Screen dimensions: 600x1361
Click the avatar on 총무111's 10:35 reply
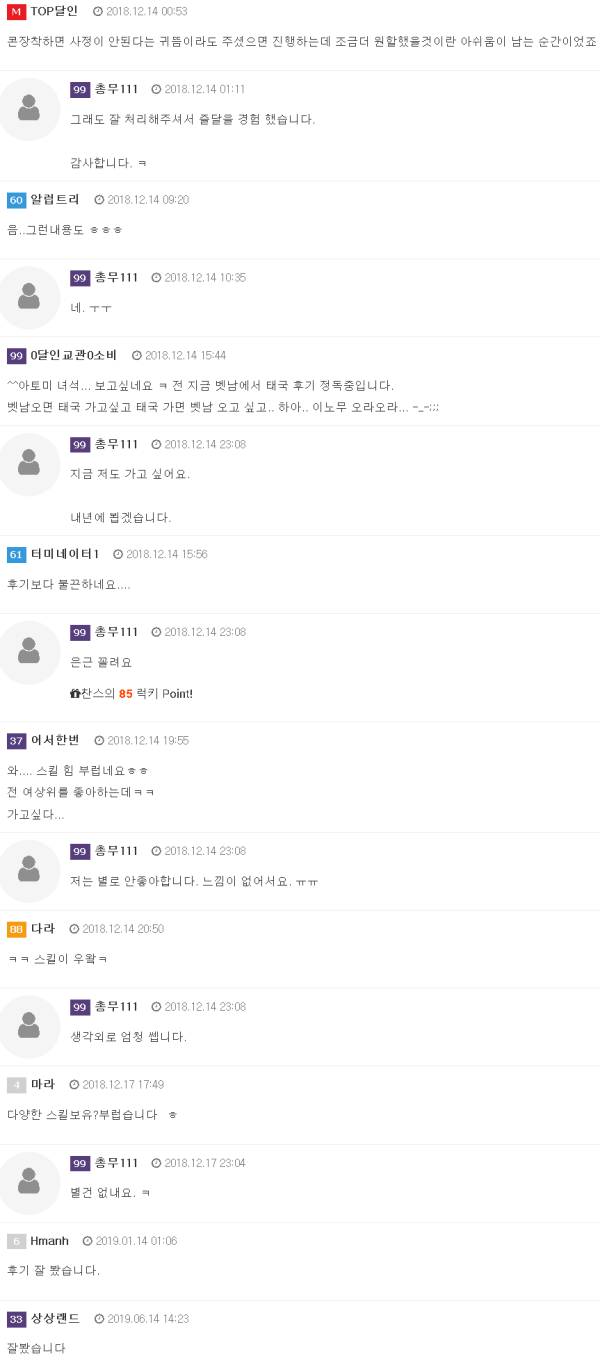pyautogui.click(x=29, y=298)
